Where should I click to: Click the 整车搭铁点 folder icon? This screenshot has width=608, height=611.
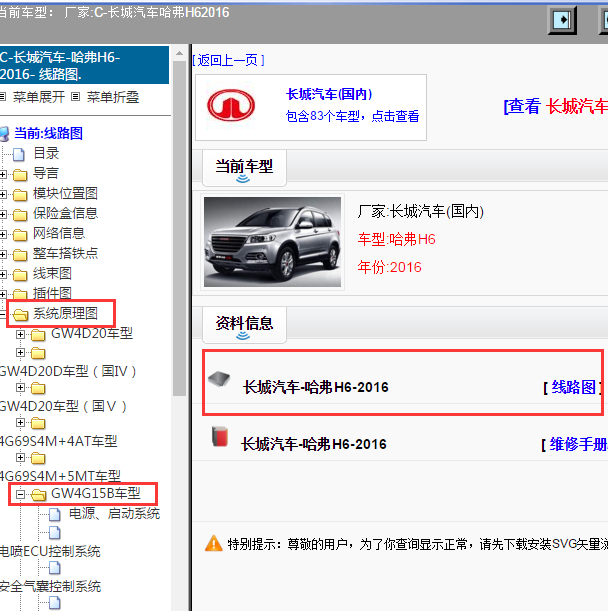point(20,255)
